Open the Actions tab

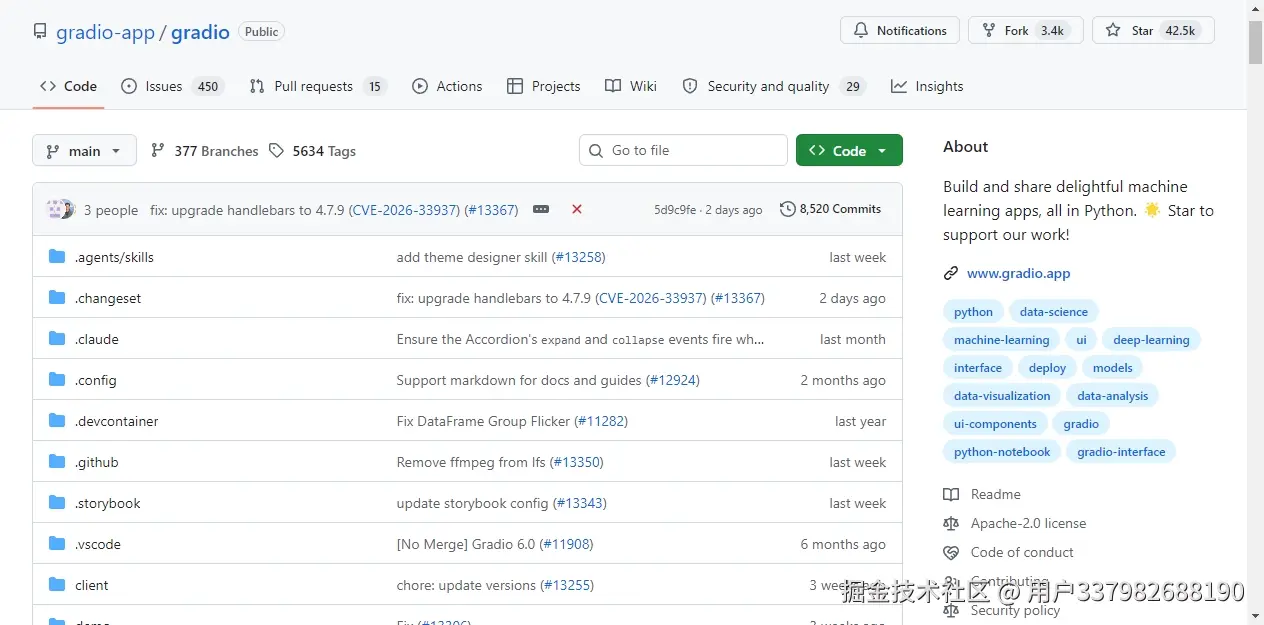(447, 86)
